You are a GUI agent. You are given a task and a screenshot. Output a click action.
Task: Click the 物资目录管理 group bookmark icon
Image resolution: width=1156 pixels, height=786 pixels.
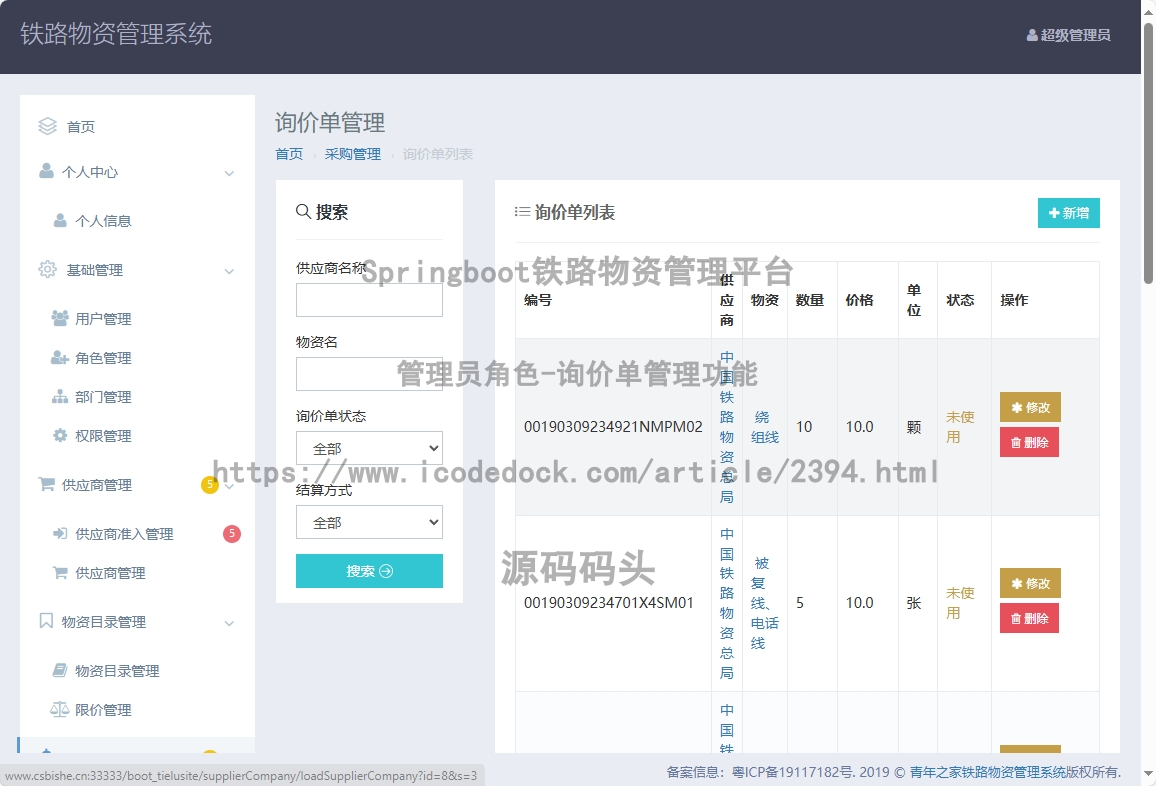point(46,621)
